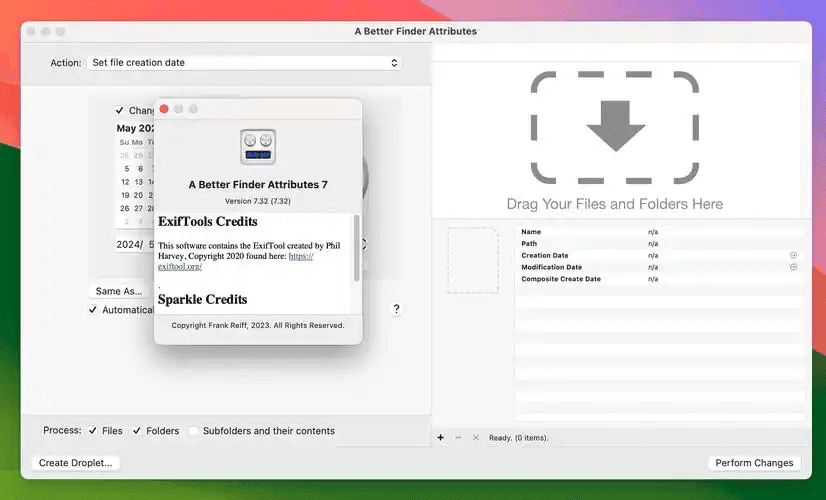Open help with the question mark button
The image size is (826, 500).
tap(396, 310)
